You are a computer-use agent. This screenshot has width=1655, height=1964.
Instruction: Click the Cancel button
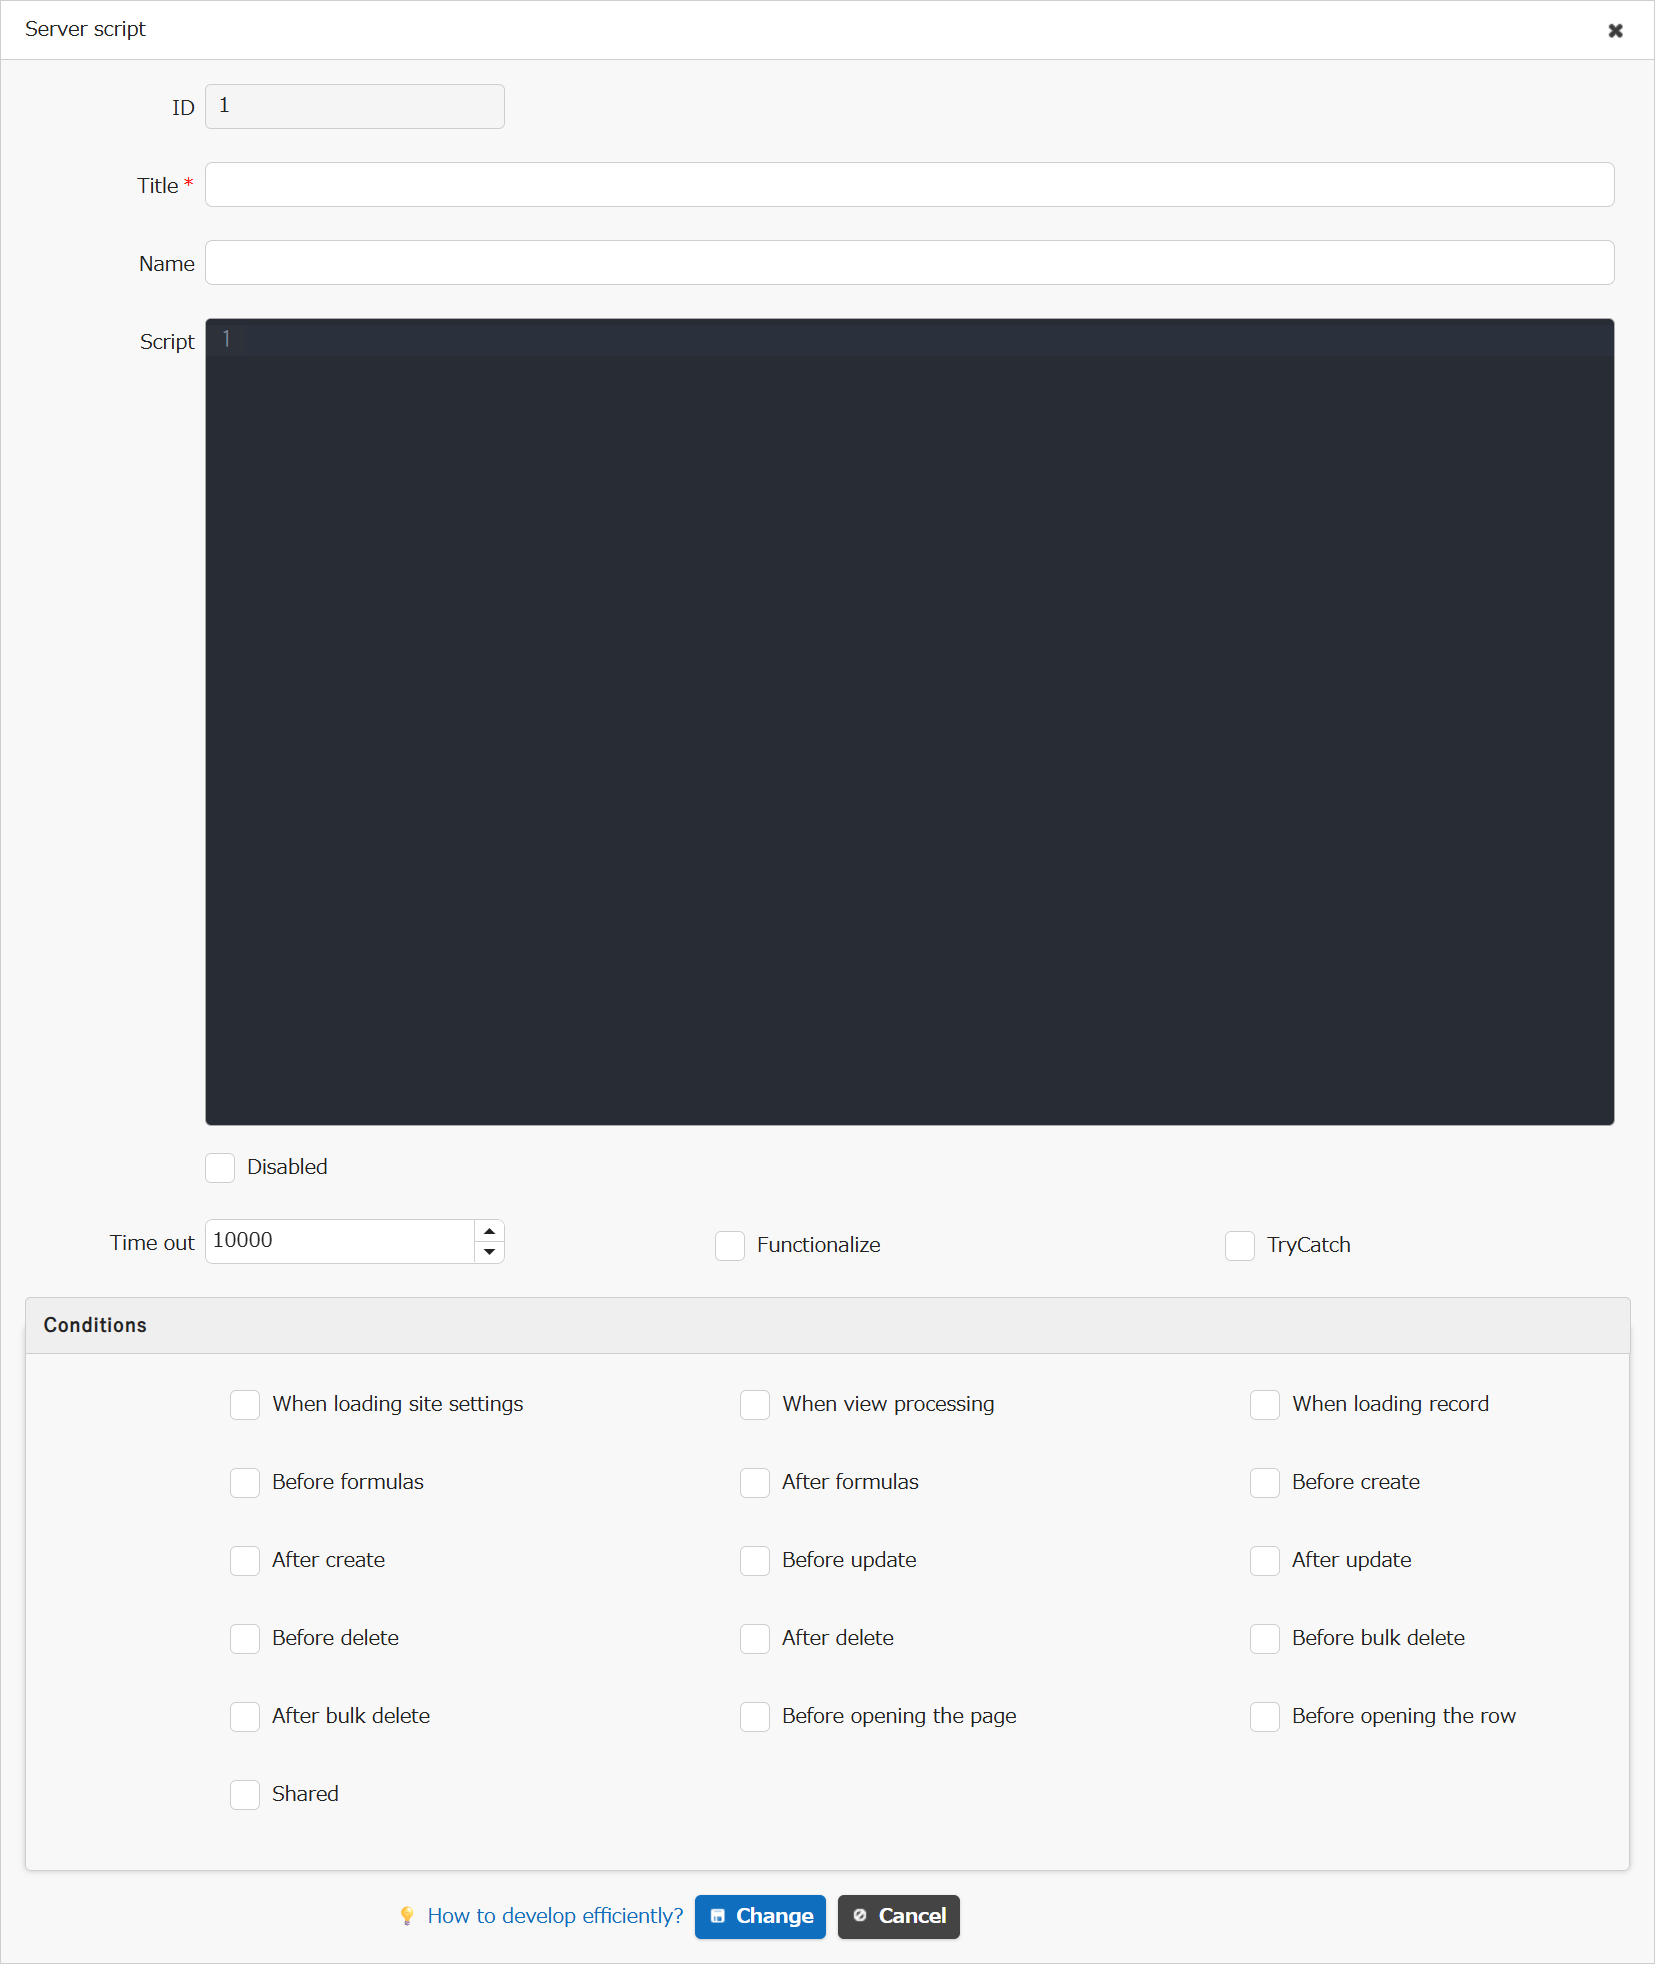pos(898,1917)
